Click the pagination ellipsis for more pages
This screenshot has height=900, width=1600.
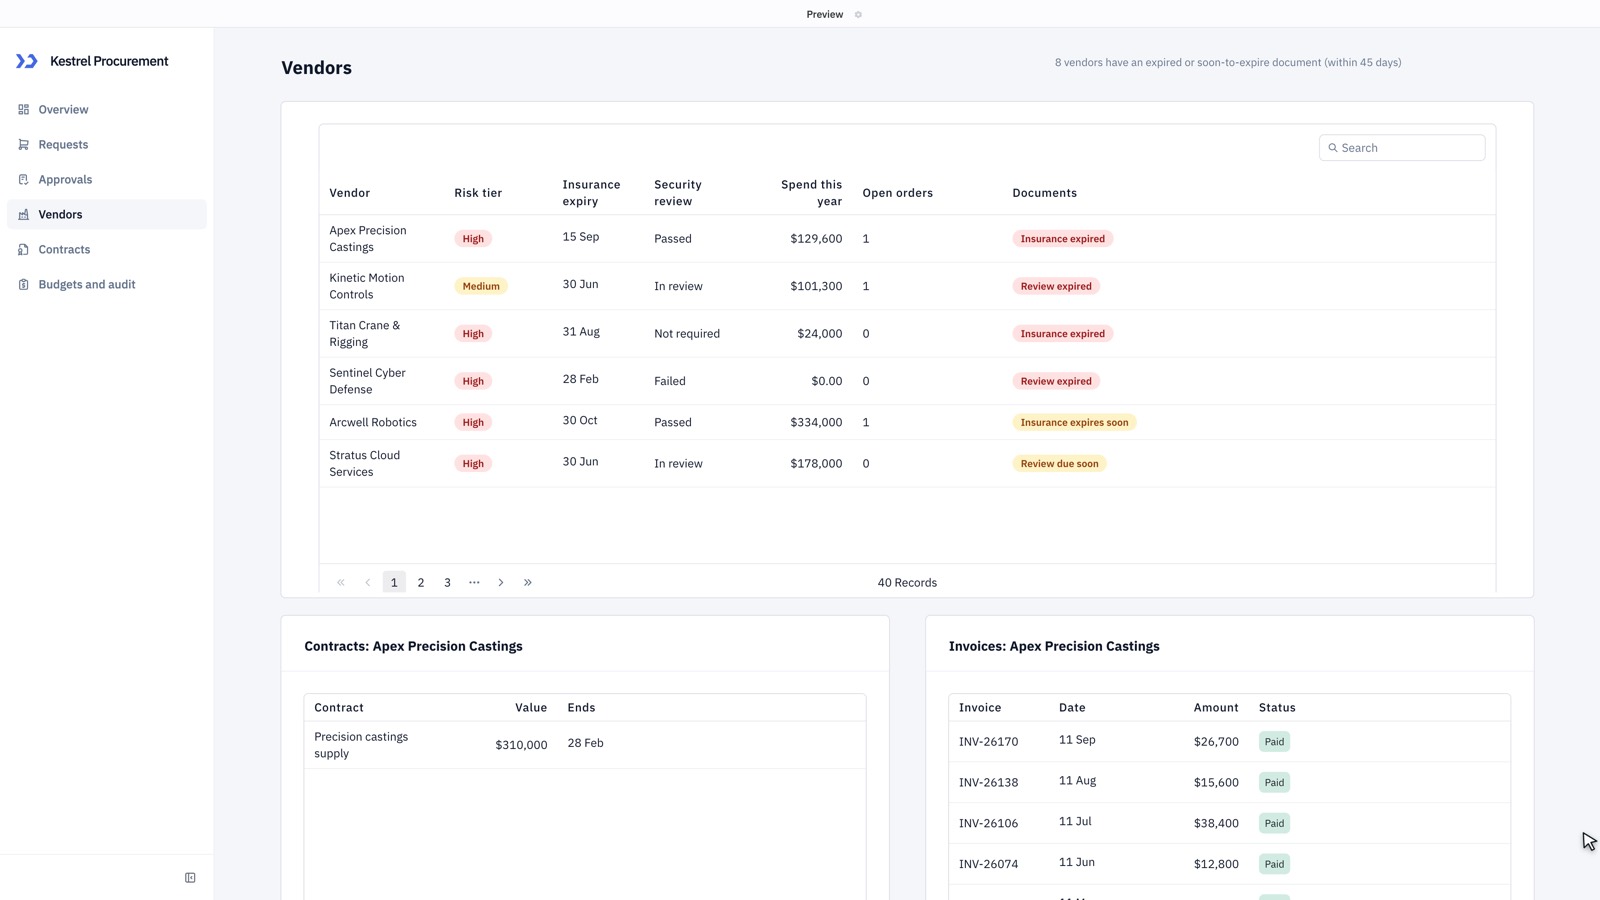click(x=474, y=582)
